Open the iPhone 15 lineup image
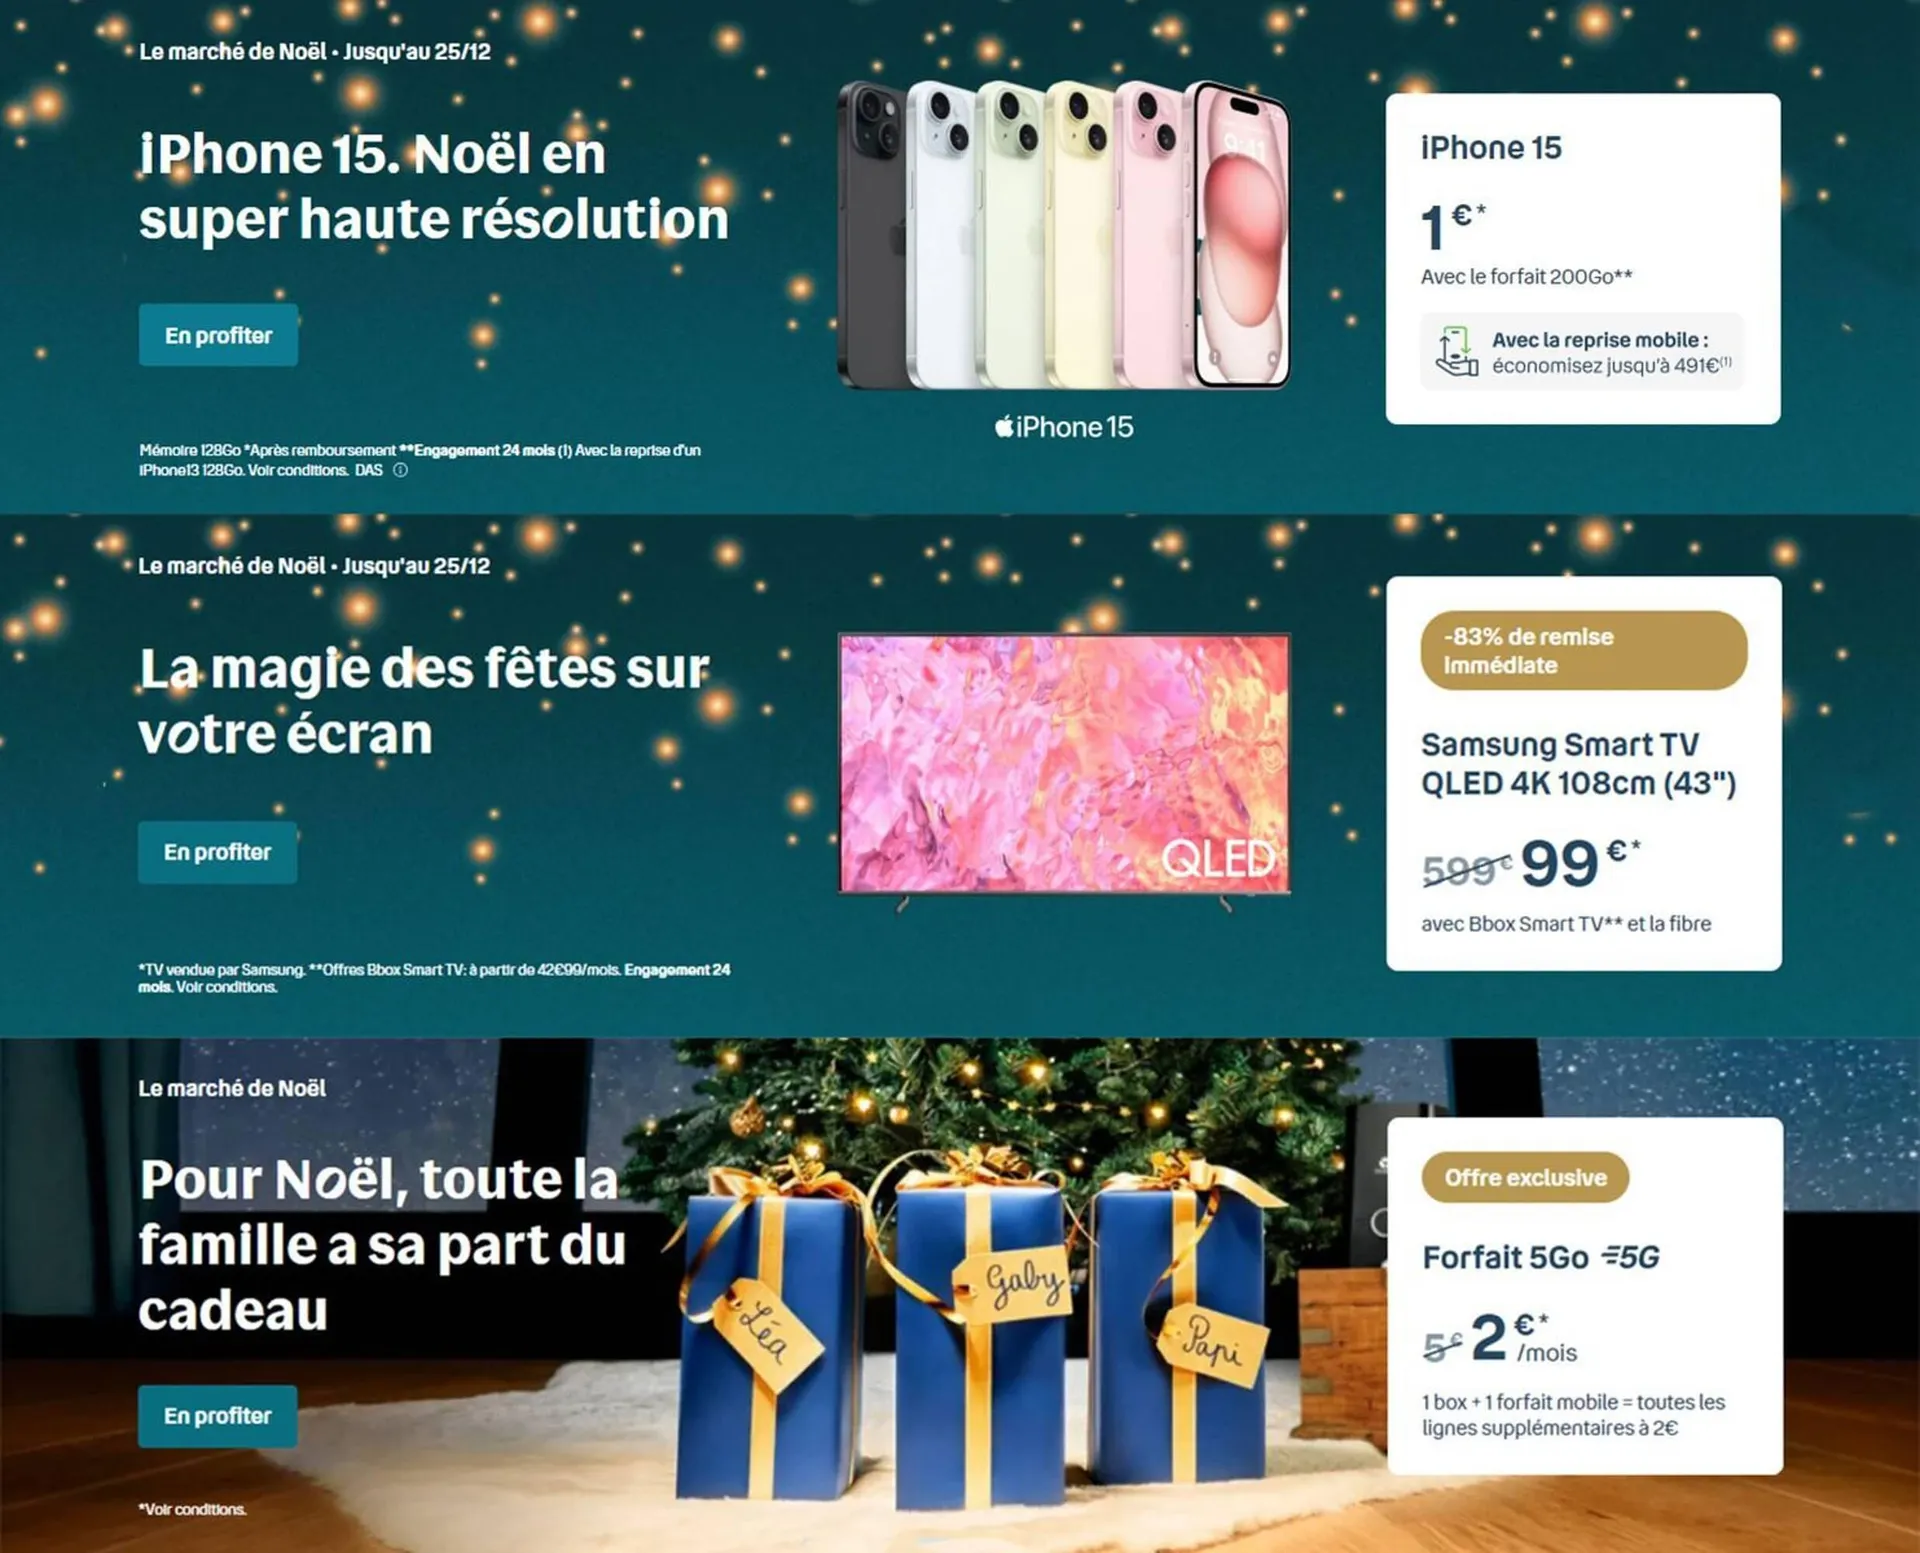The width and height of the screenshot is (1920, 1553). tap(1063, 235)
